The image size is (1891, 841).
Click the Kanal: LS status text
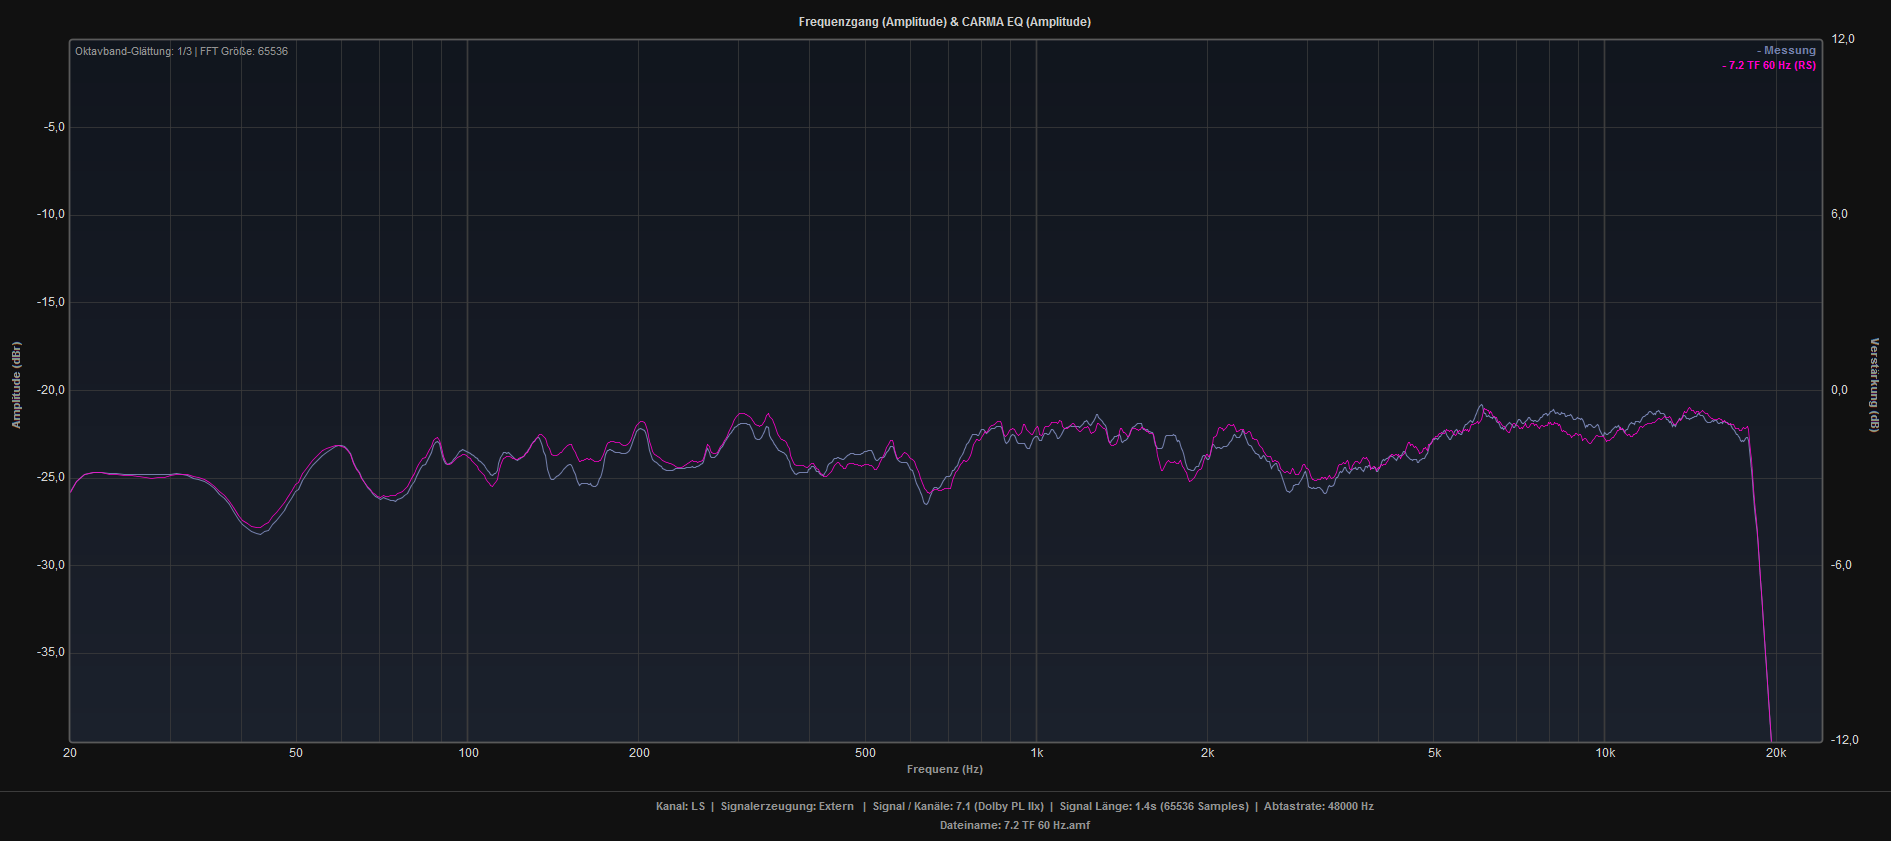tap(680, 806)
